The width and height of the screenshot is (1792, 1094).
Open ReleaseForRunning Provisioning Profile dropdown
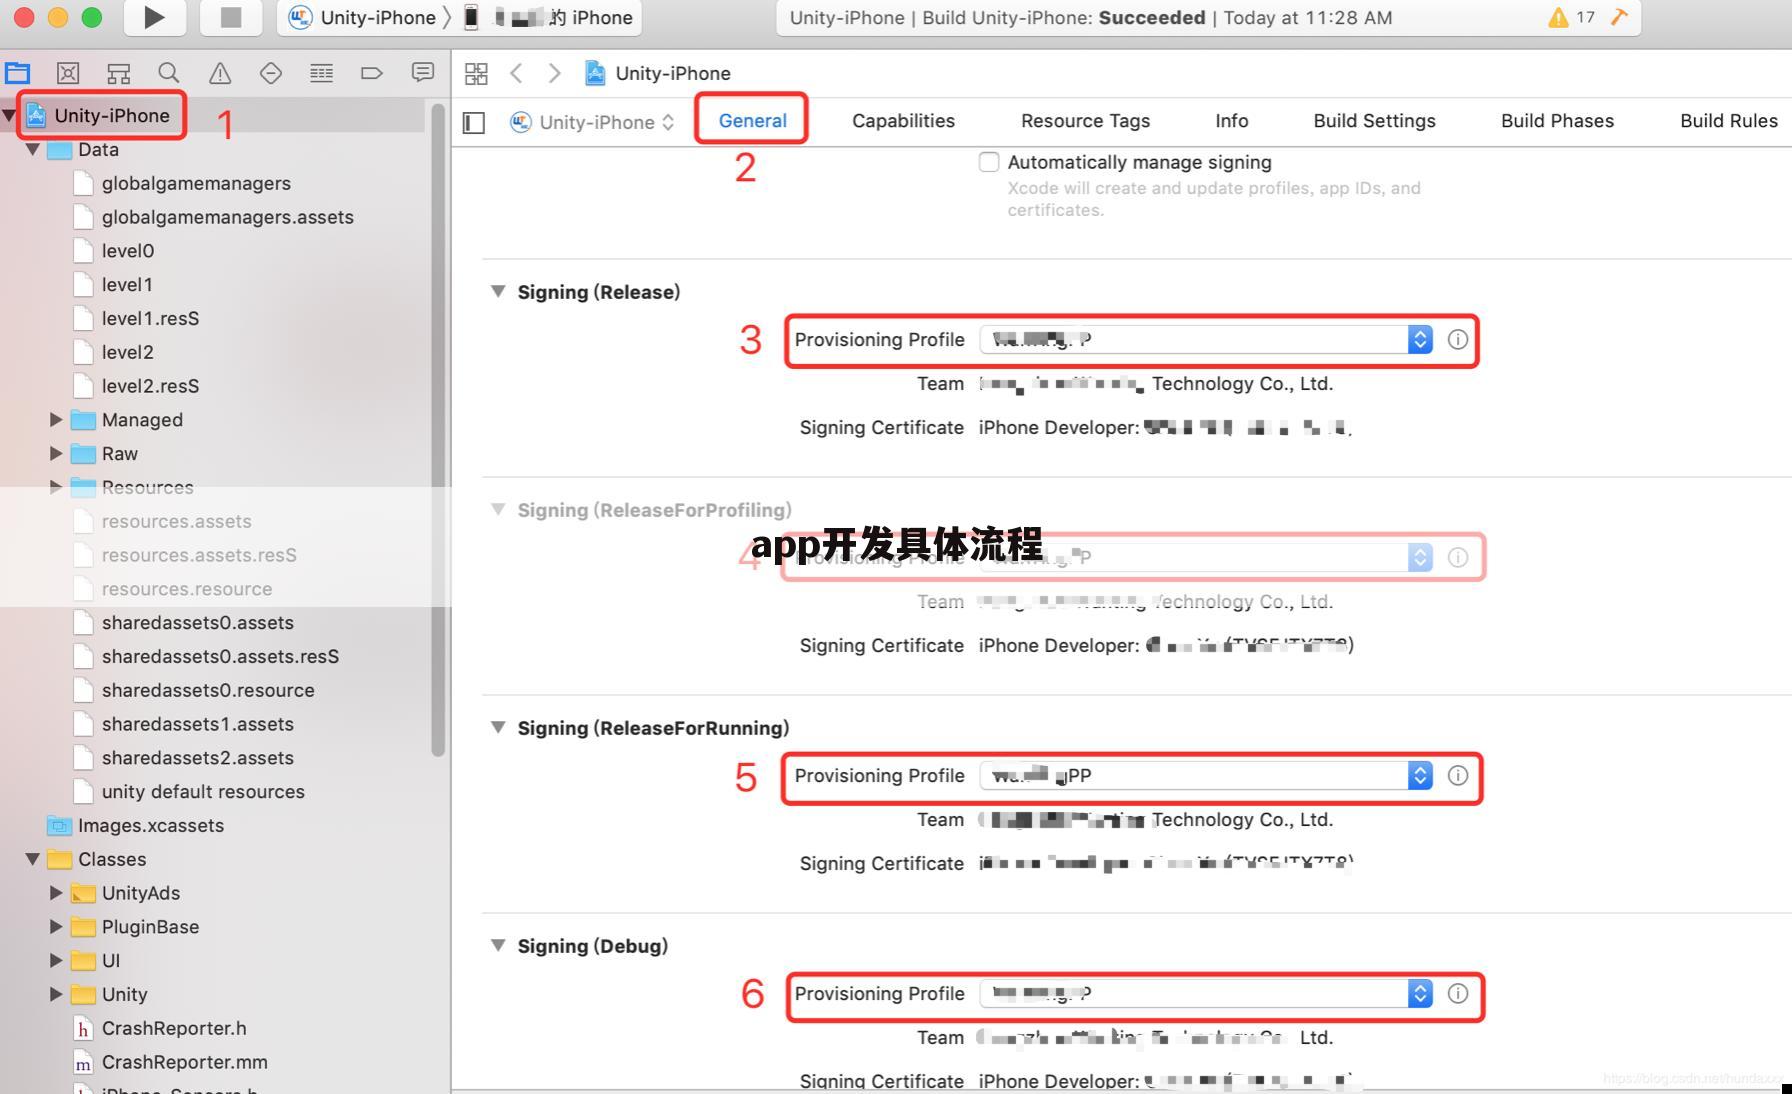click(1206, 776)
